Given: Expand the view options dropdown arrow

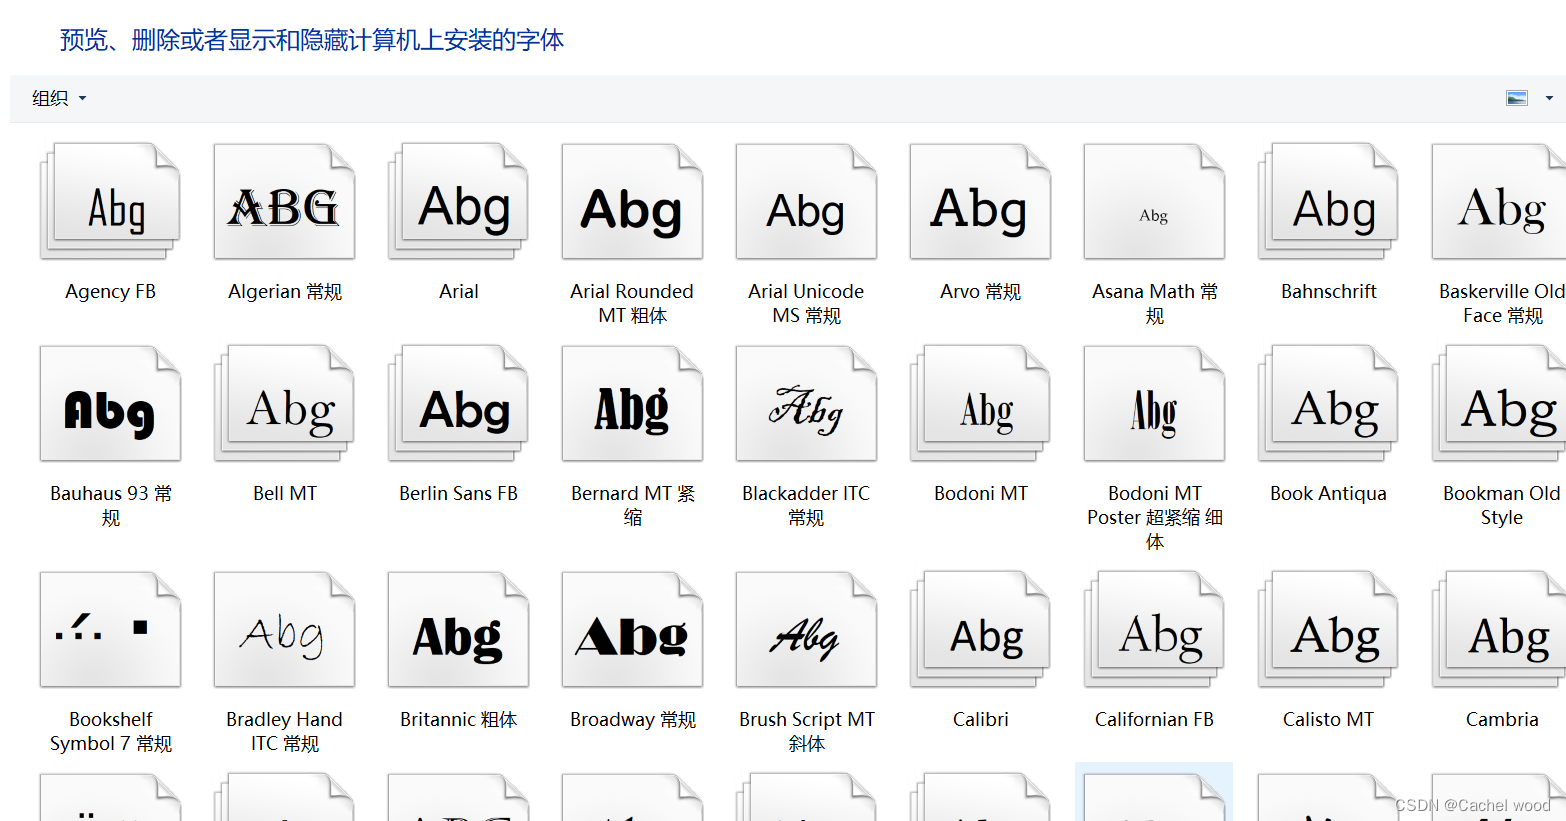Looking at the screenshot, I should (x=1549, y=98).
